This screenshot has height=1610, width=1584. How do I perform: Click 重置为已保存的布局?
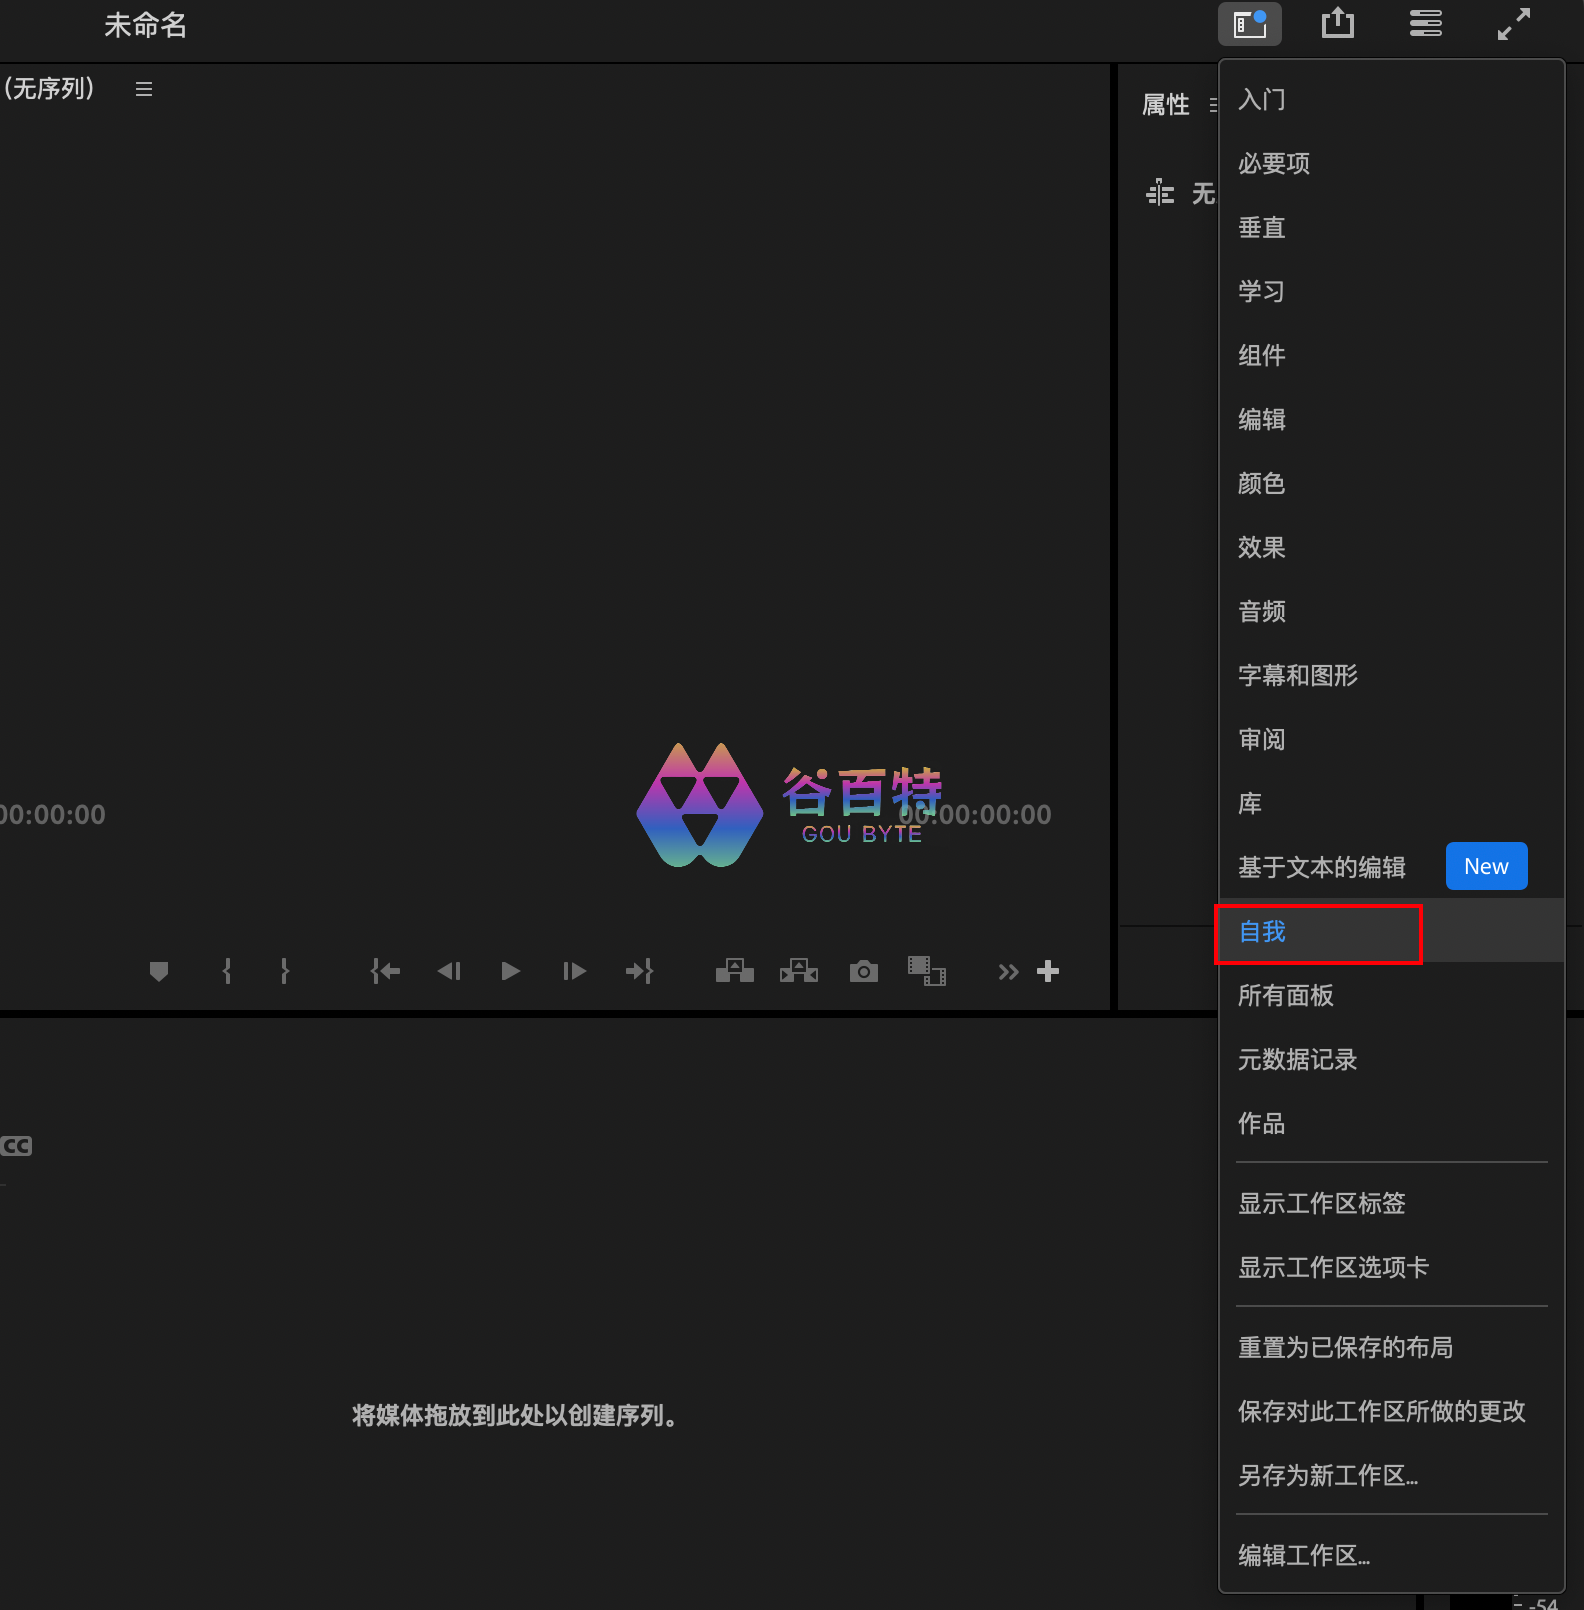coord(1345,1347)
